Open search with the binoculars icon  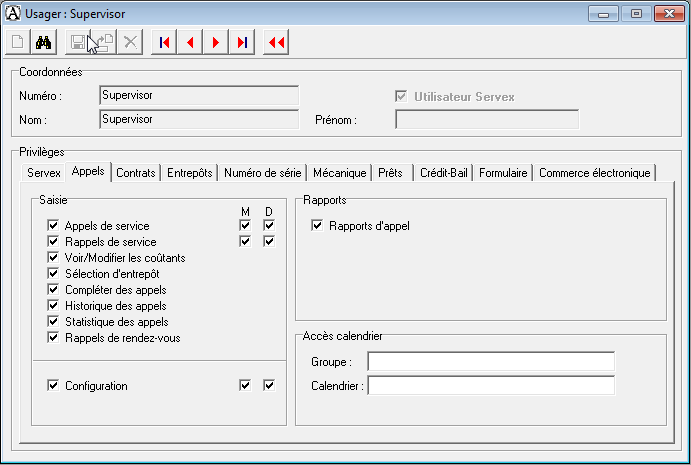[x=44, y=42]
